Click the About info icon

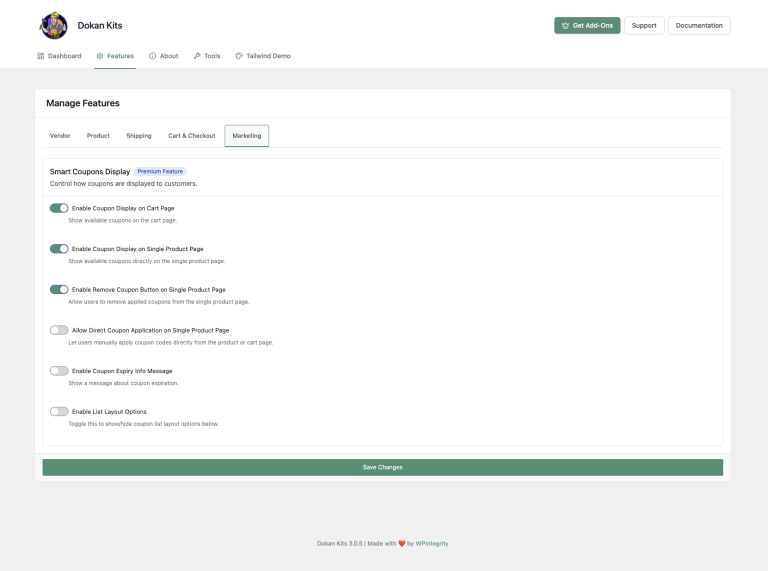coord(153,56)
